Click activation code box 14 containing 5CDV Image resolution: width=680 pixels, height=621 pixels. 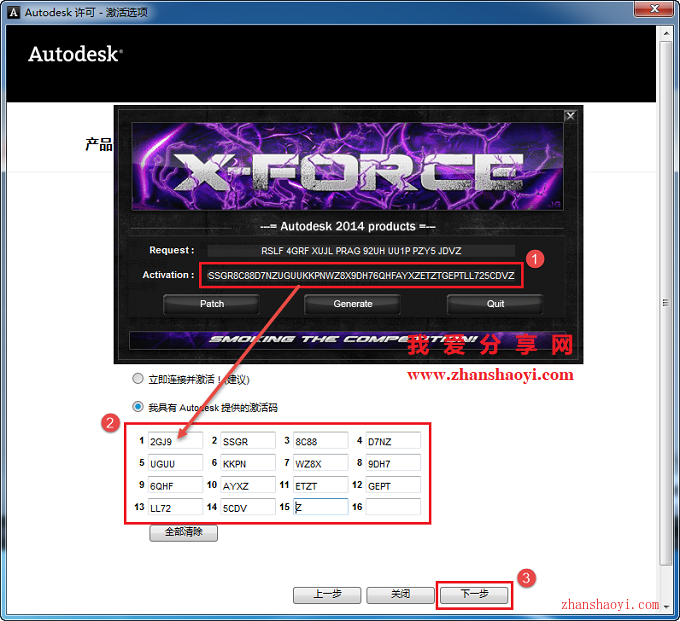(248, 507)
